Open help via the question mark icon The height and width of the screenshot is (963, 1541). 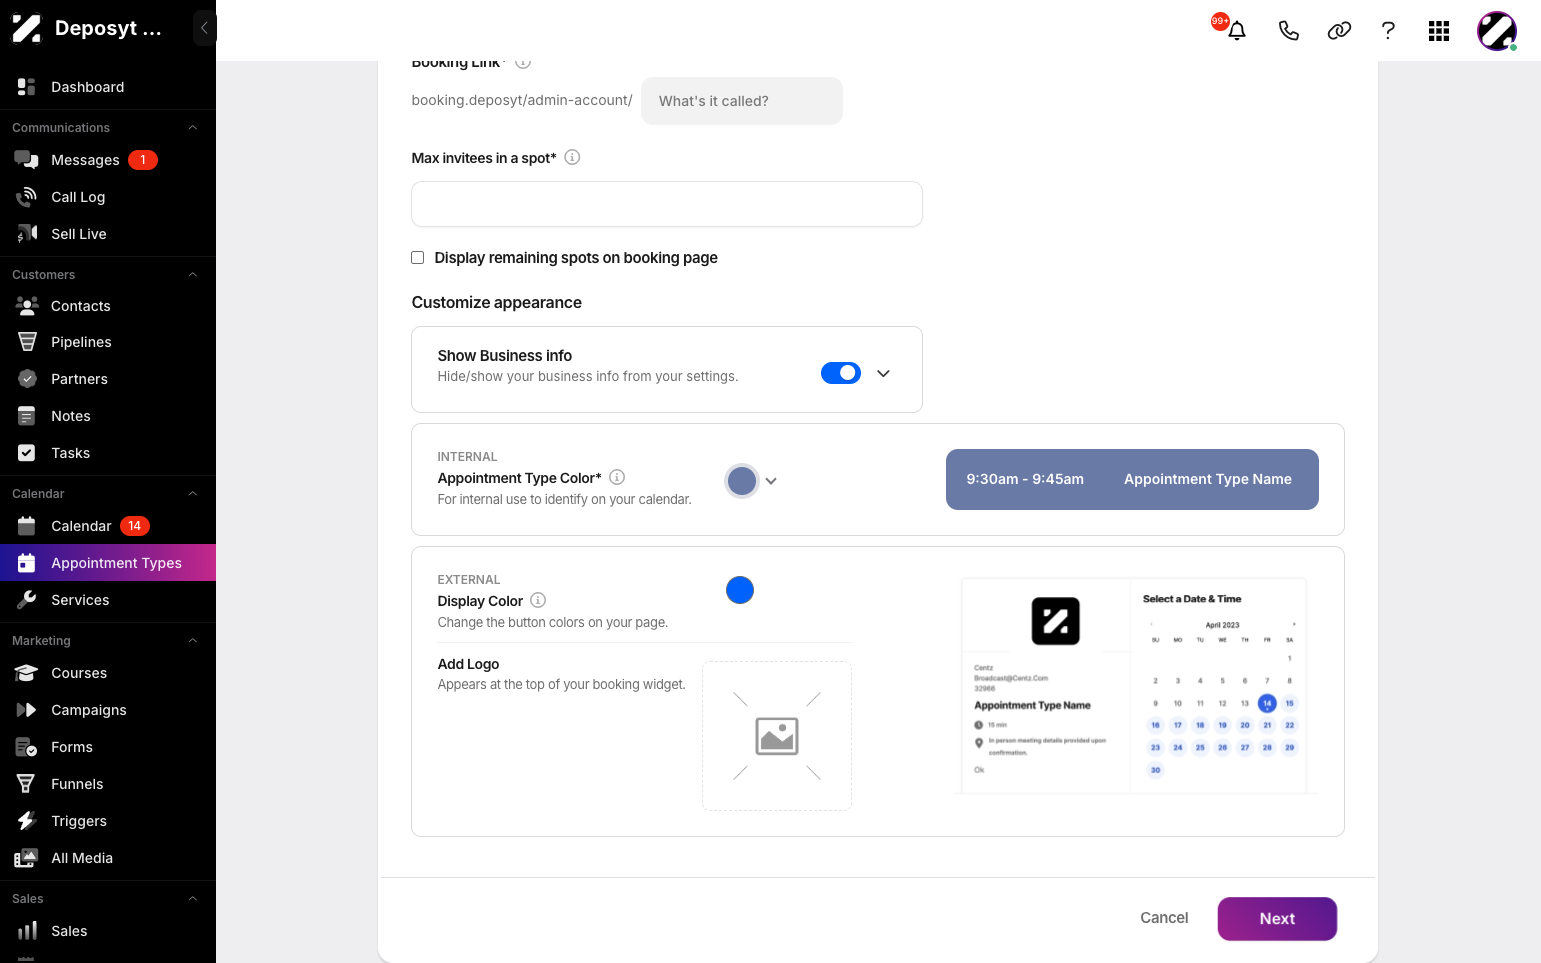coord(1388,31)
